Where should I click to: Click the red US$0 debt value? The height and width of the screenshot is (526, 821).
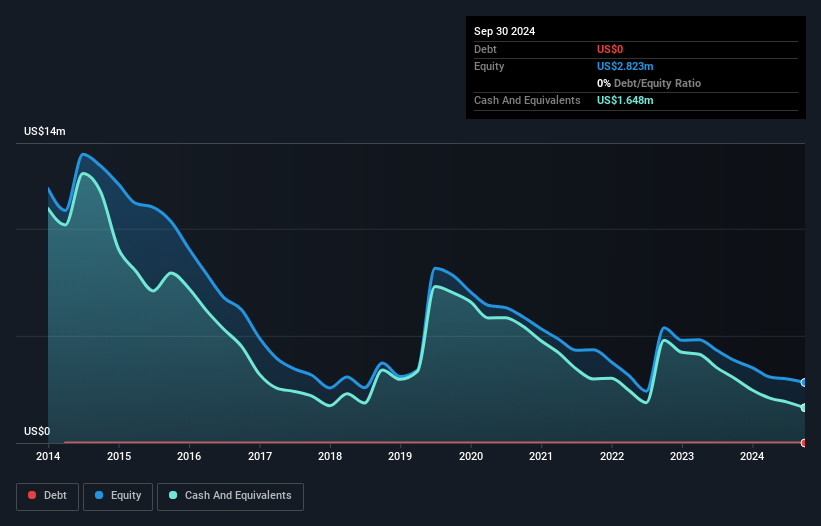610,49
